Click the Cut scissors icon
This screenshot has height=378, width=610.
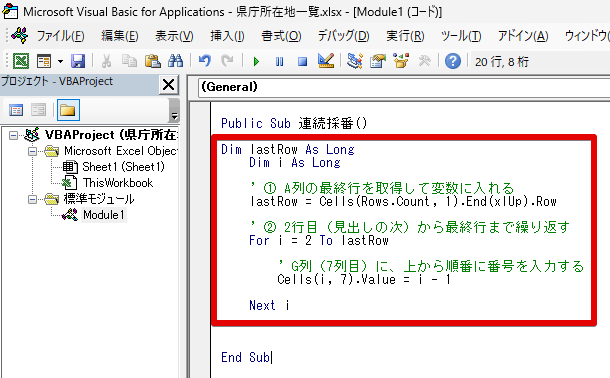point(106,61)
